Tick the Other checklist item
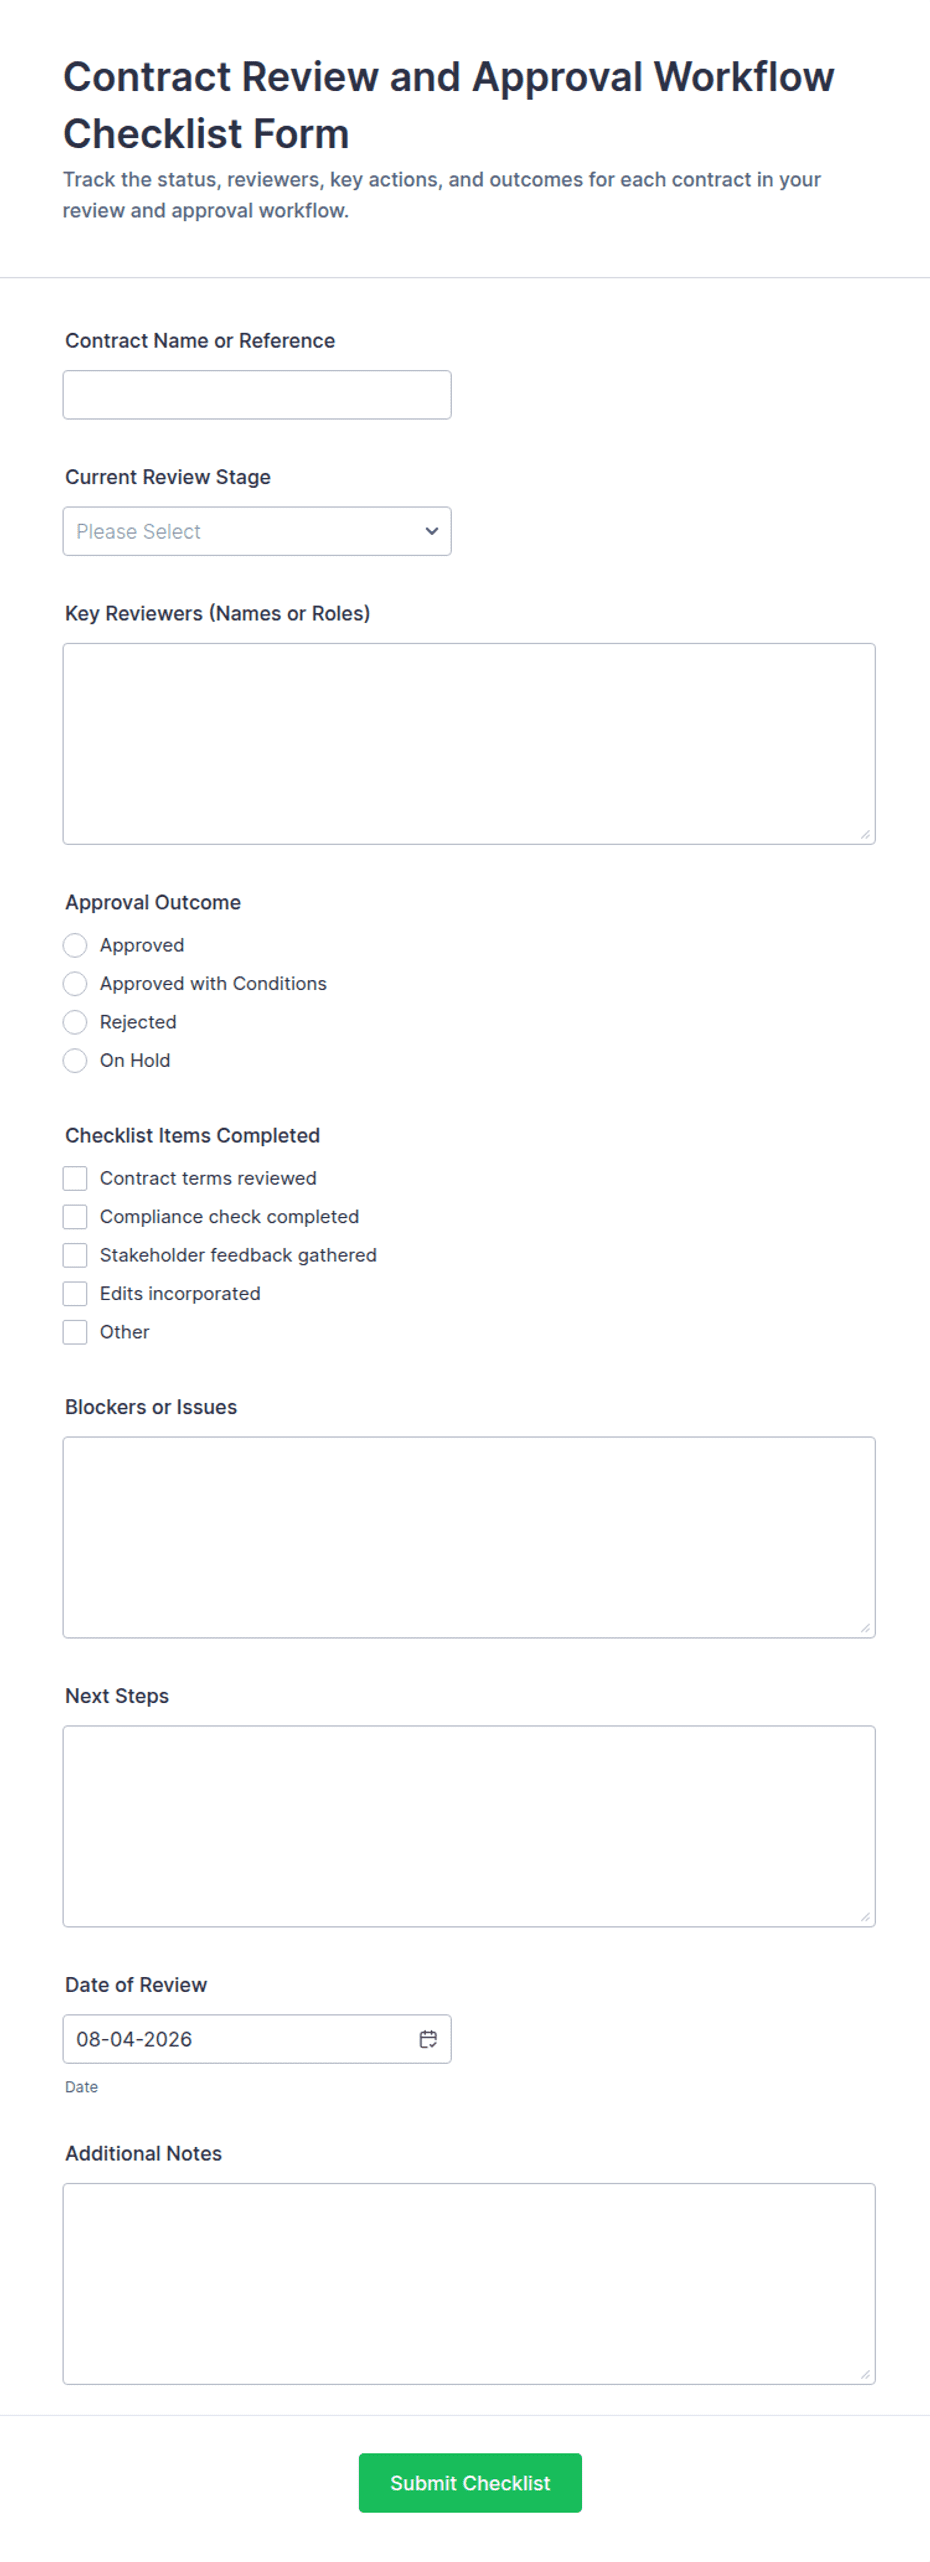Screen dimensions: 930x2562 click(x=75, y=1331)
